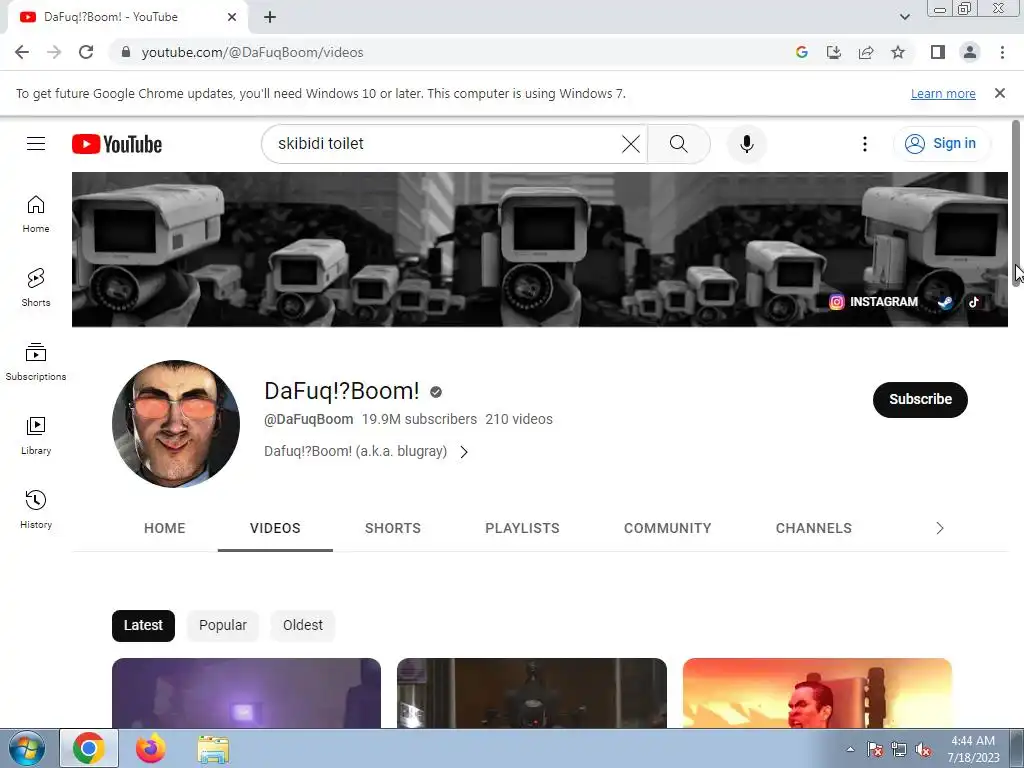The height and width of the screenshot is (768, 1024).
Task: Open the Chrome three-dot menu
Action: click(x=1002, y=52)
